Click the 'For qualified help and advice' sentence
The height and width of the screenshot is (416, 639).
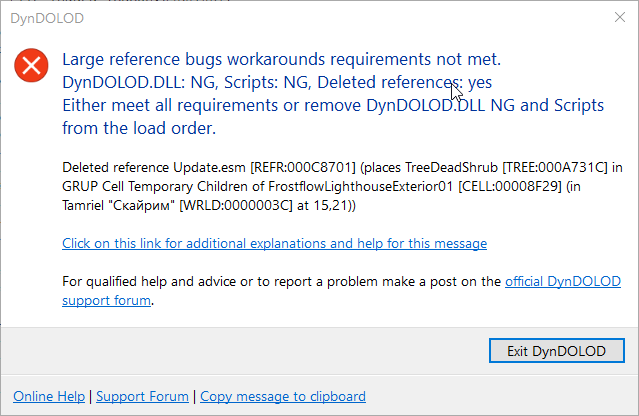(281, 282)
